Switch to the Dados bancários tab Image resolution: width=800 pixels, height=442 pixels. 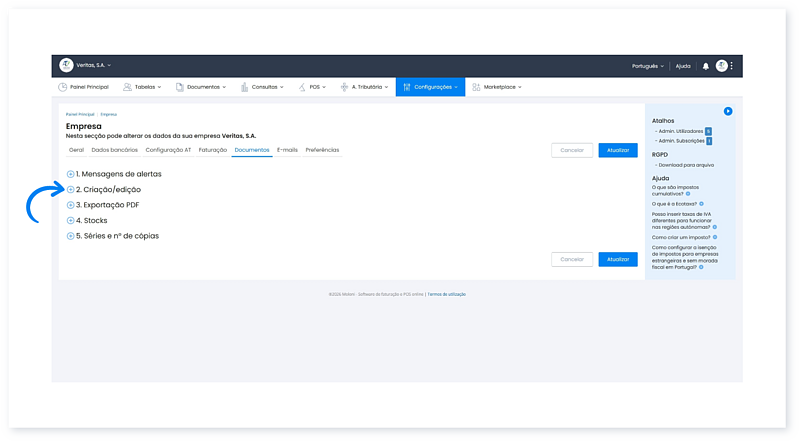[114, 150]
